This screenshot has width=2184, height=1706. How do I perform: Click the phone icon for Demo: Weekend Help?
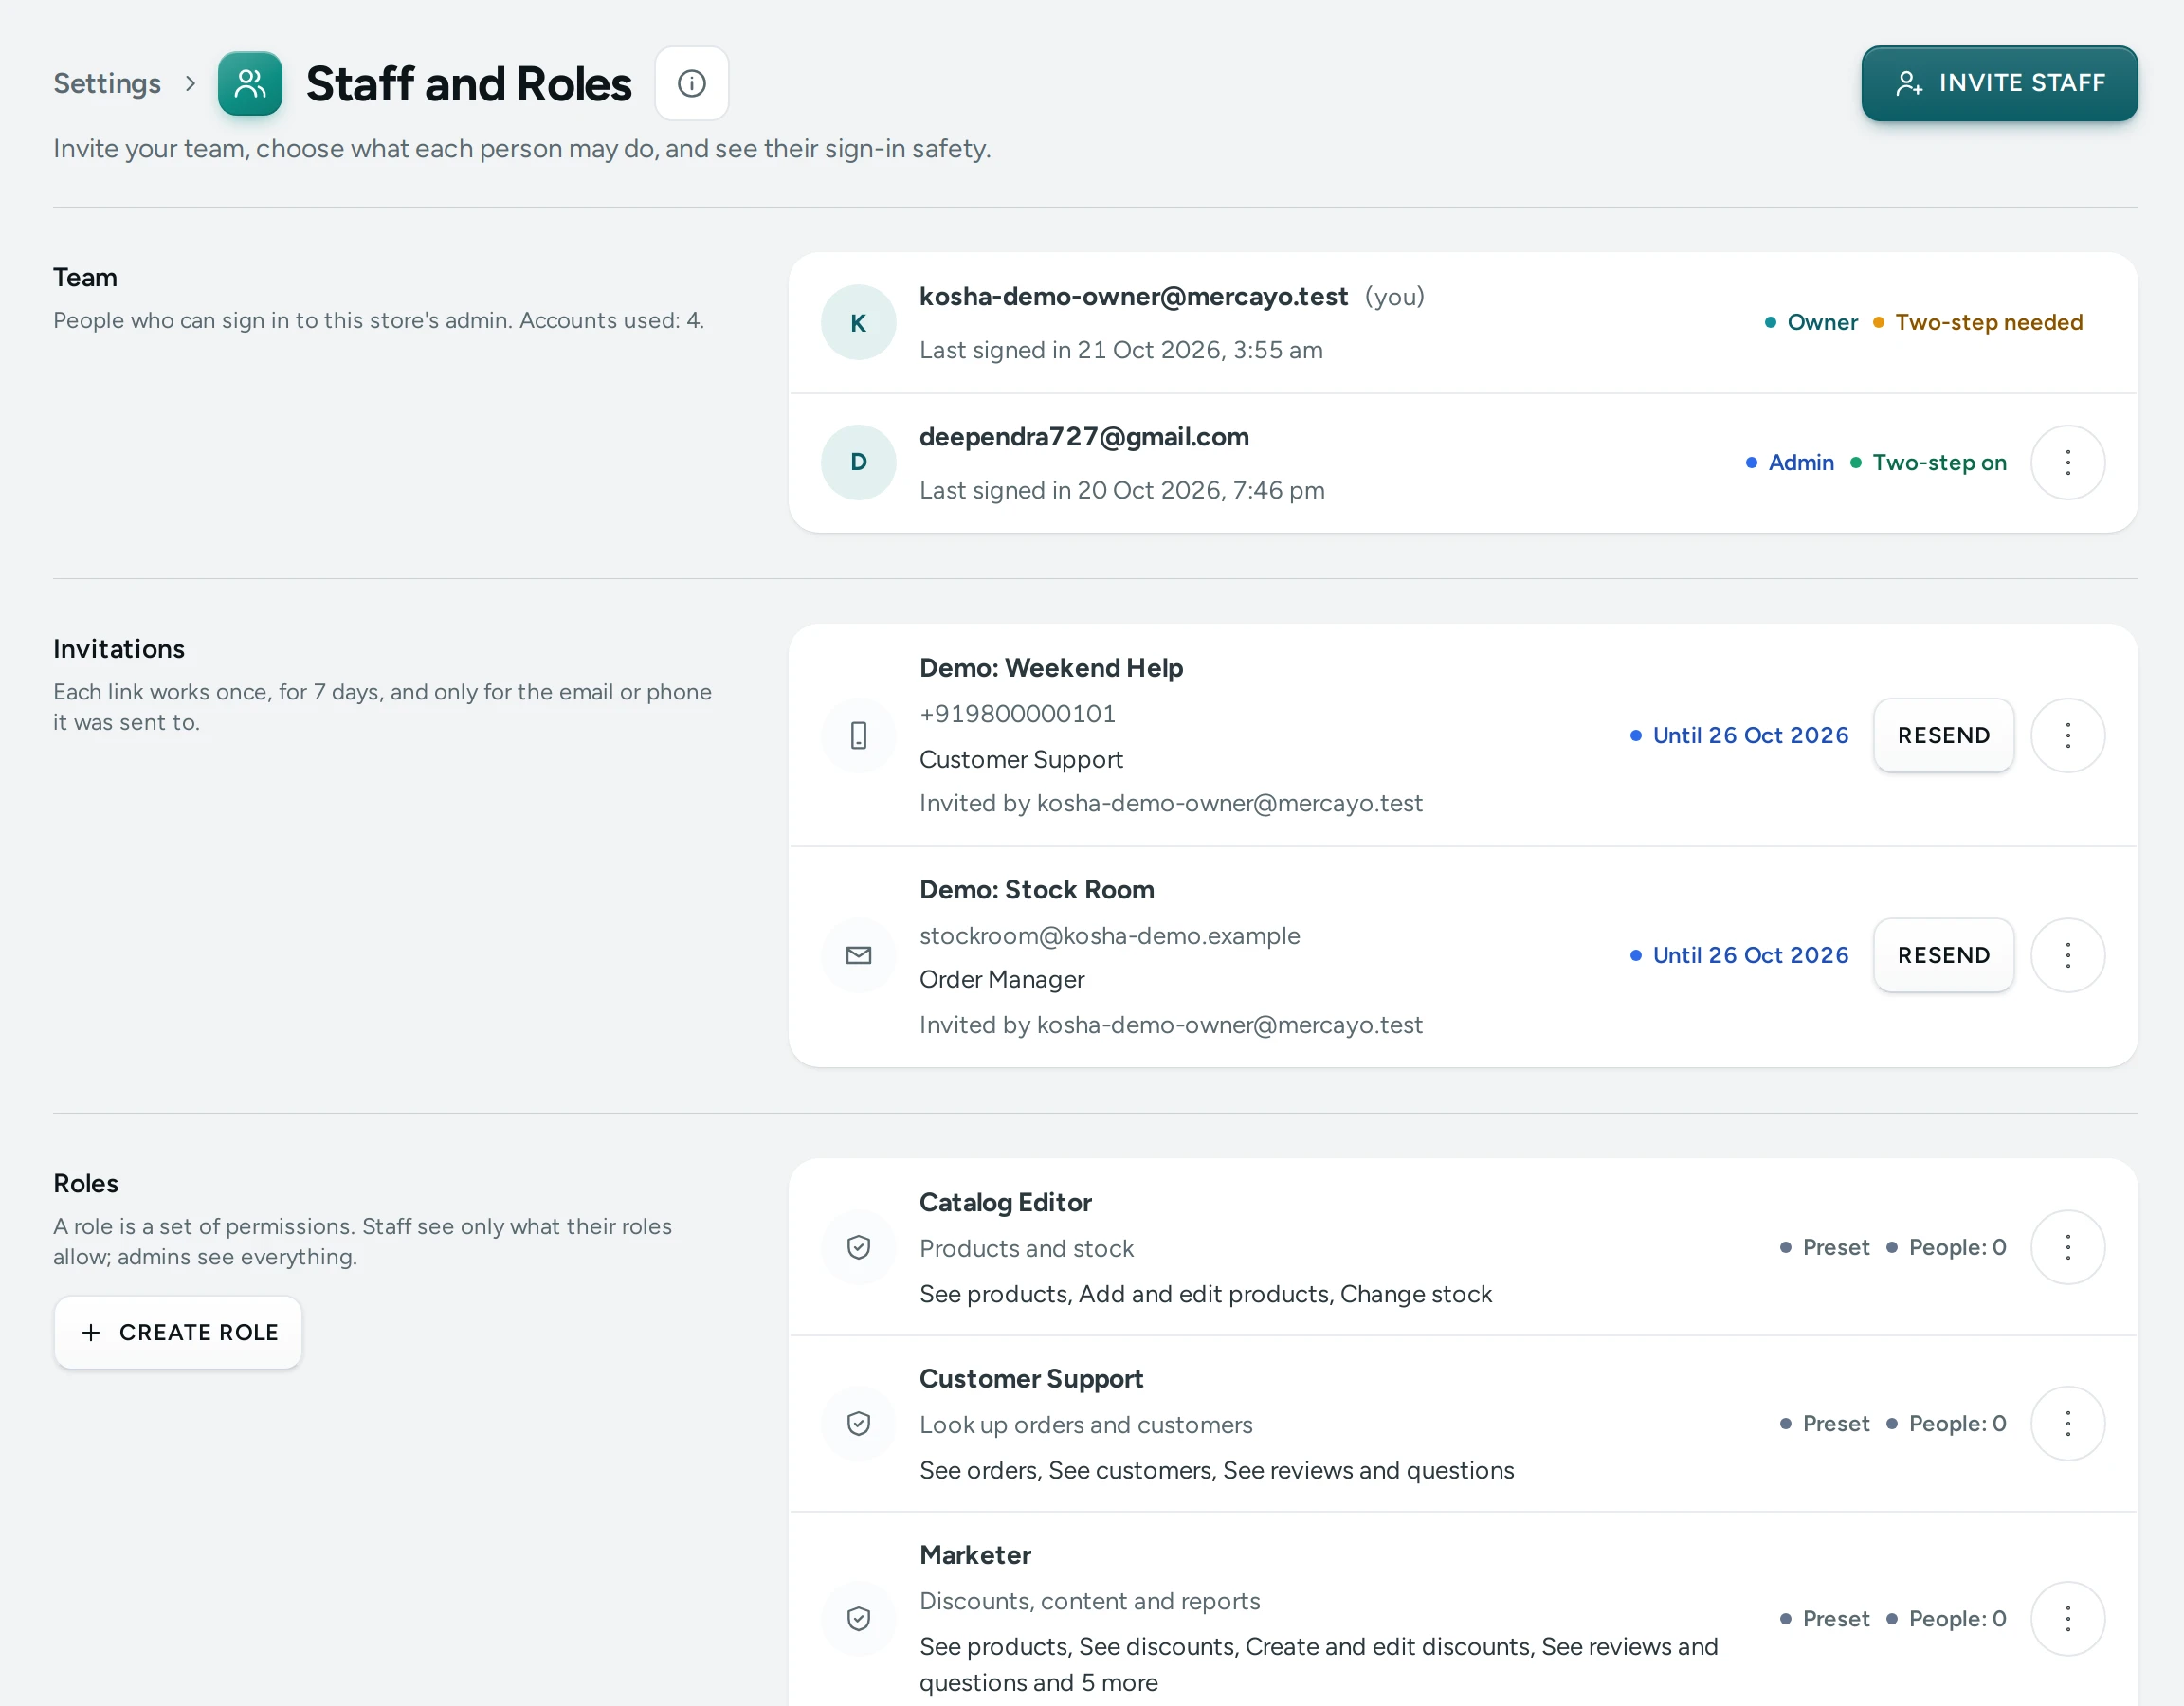click(x=858, y=736)
